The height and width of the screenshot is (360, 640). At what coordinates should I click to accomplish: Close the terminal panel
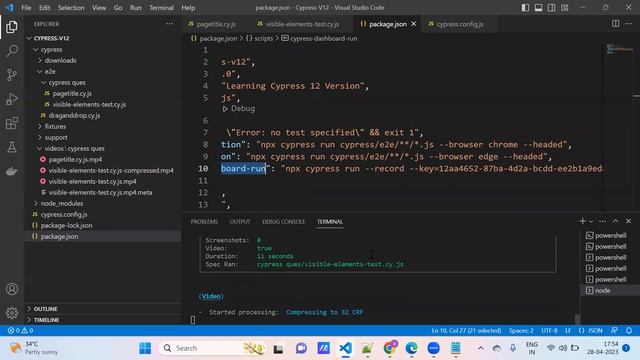pos(629,221)
